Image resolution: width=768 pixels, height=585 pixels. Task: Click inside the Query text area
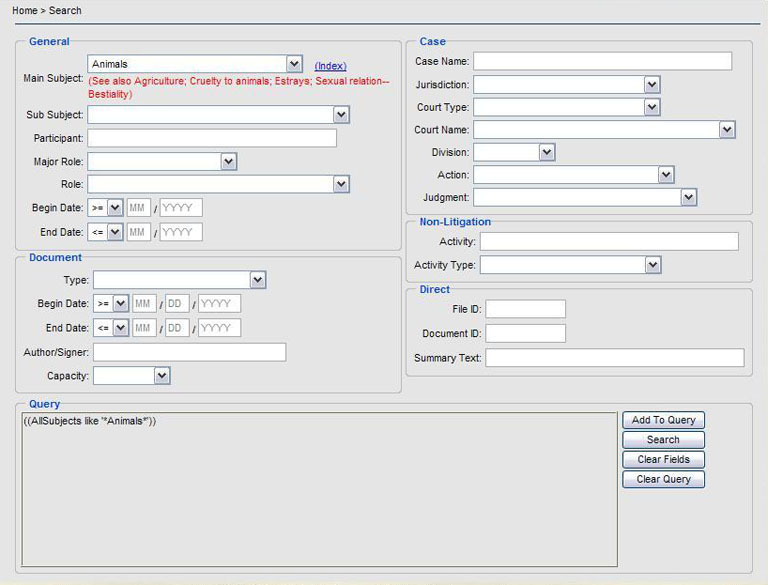pyautogui.click(x=319, y=489)
